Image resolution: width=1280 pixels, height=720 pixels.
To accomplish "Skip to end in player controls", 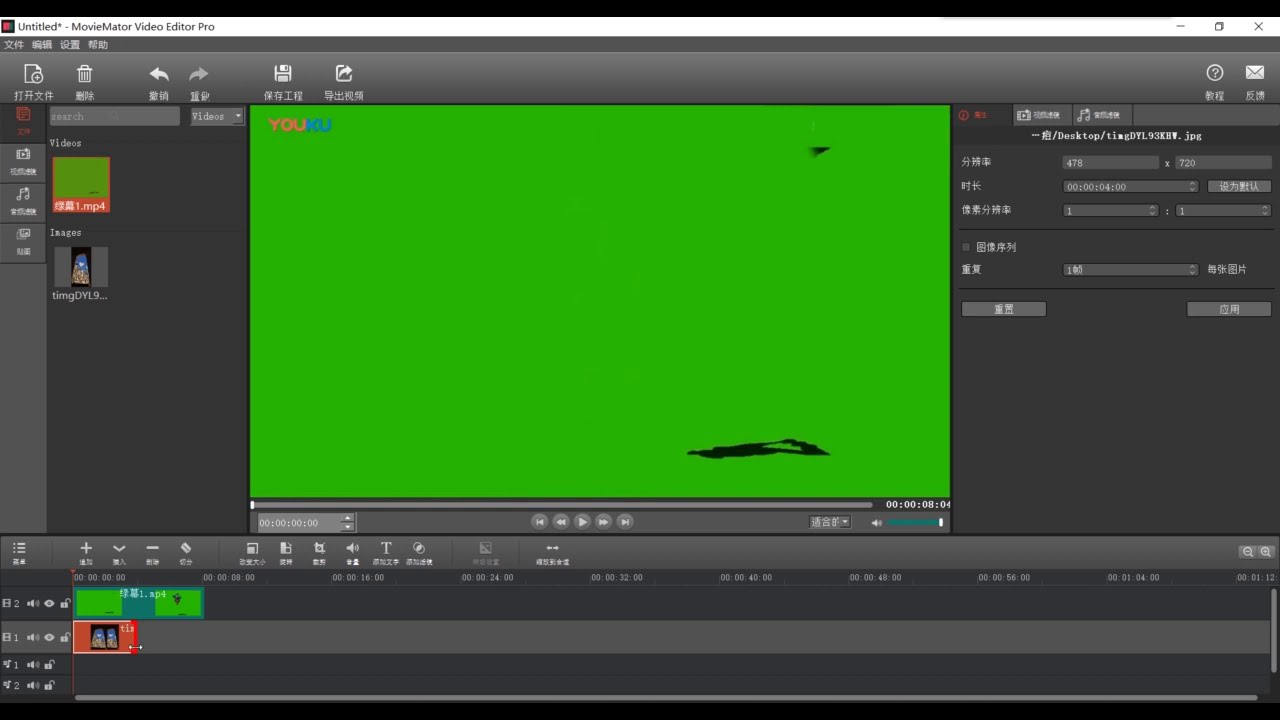I will click(625, 522).
